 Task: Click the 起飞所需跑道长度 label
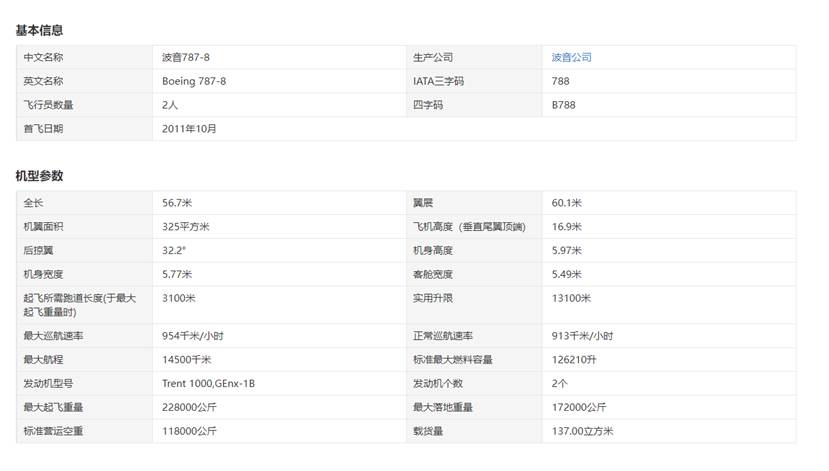(x=79, y=305)
